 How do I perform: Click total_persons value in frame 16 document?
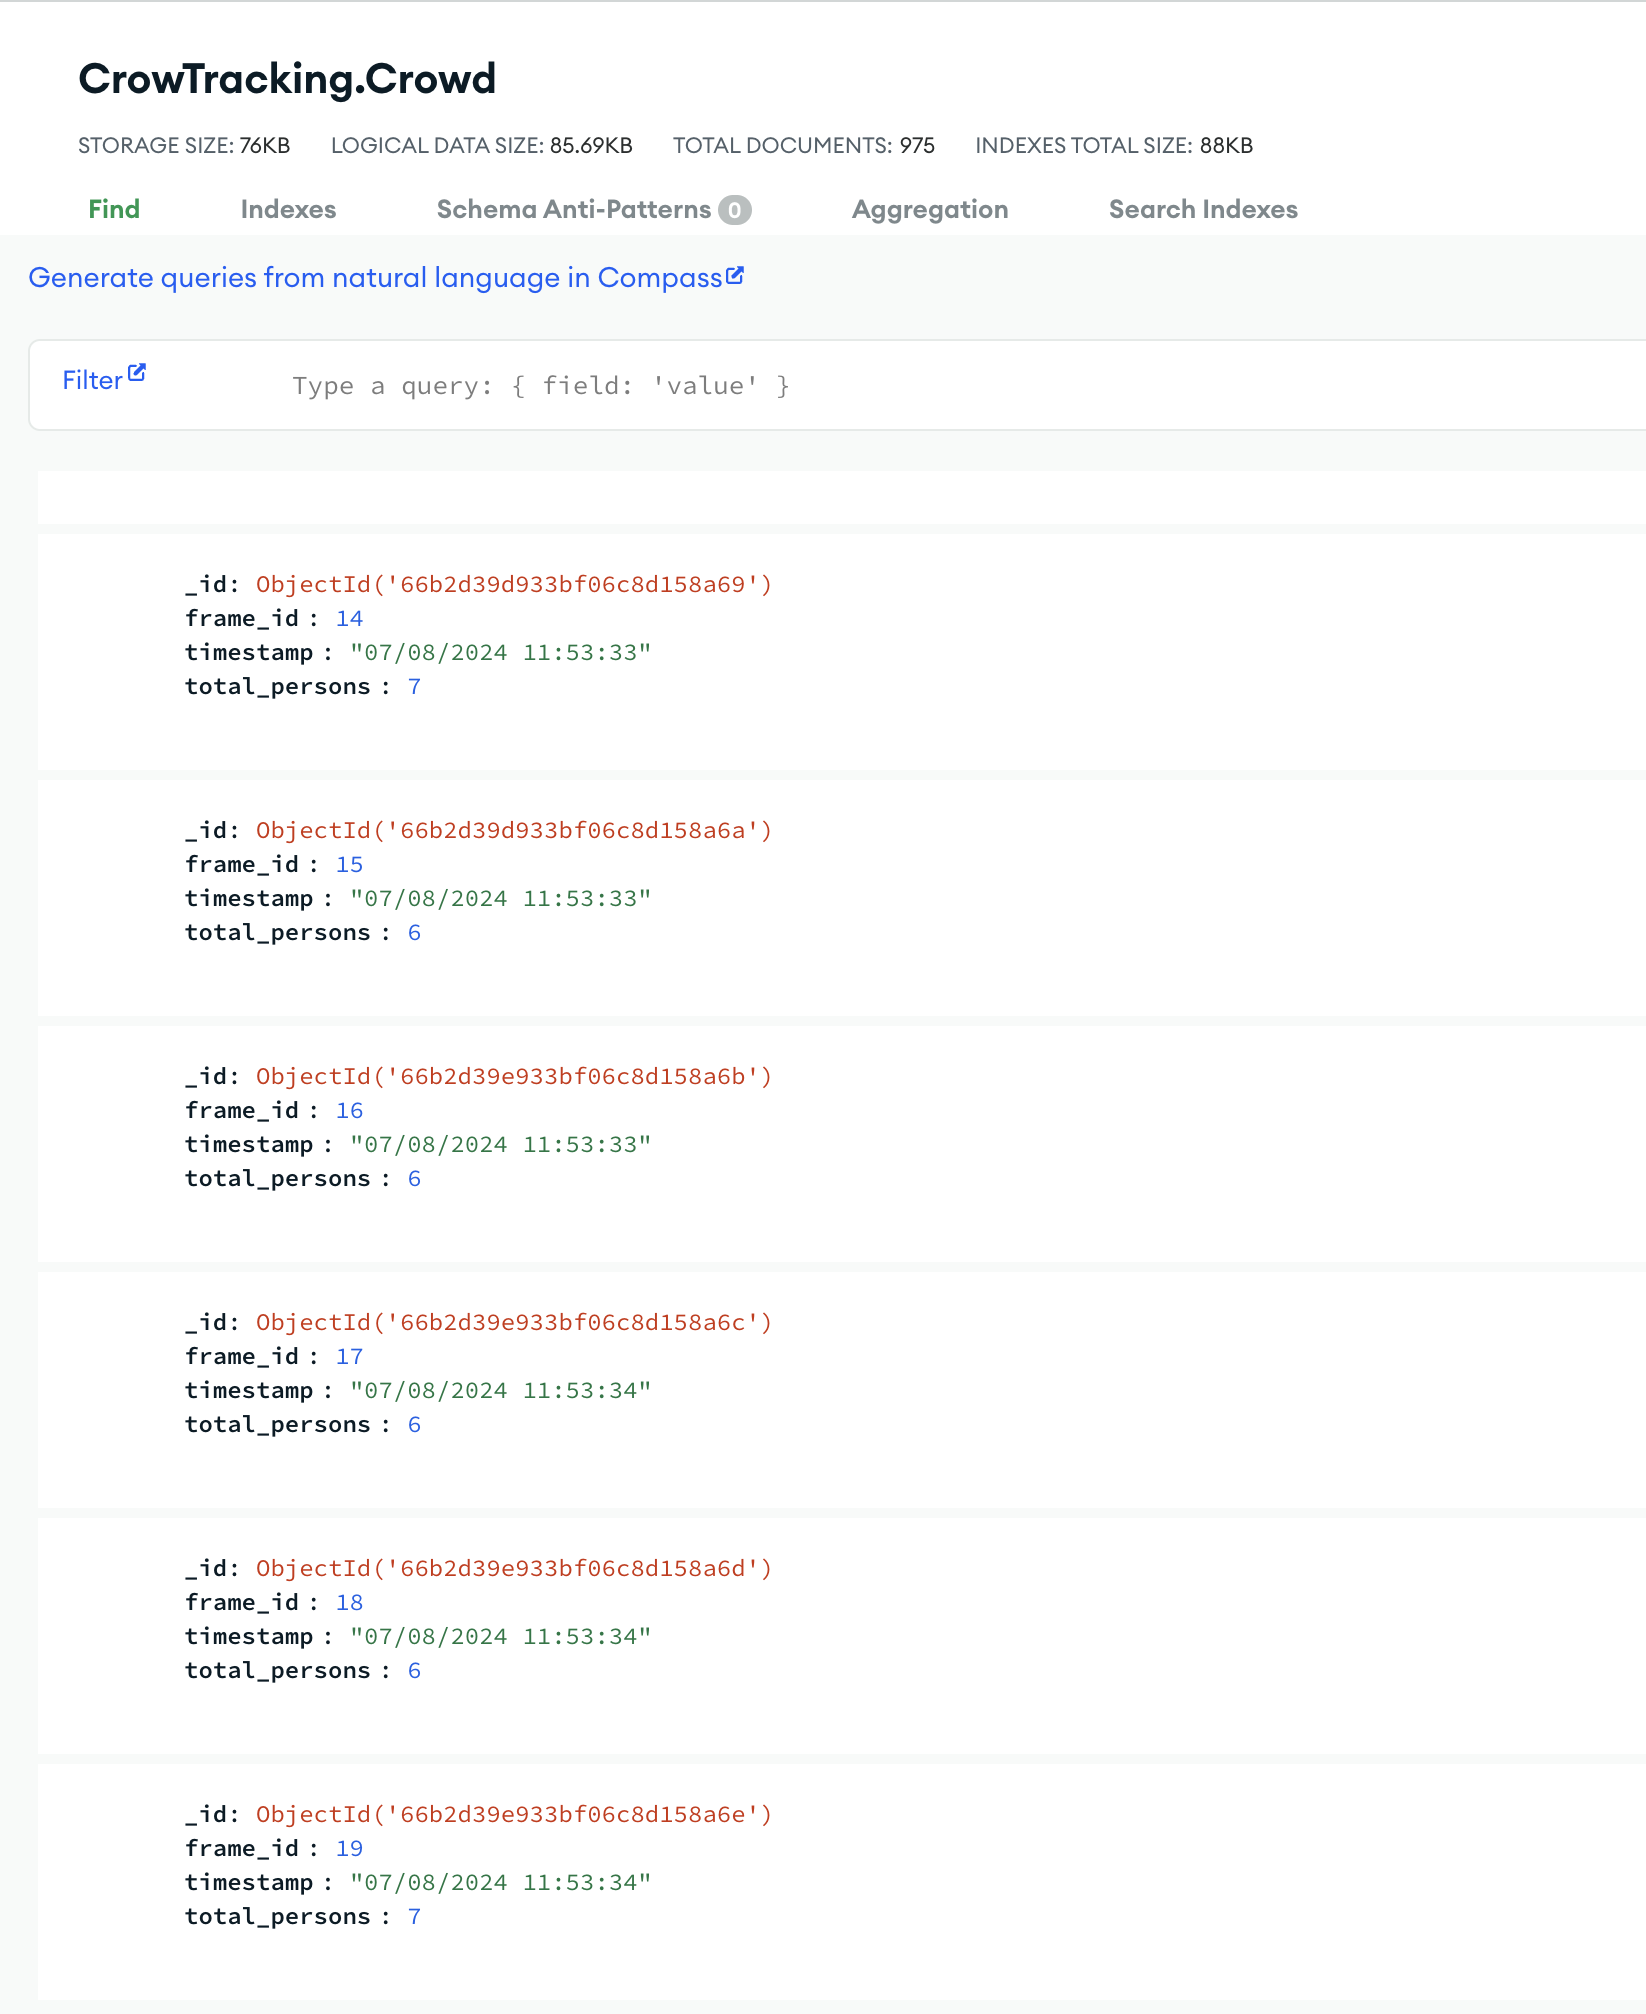(x=414, y=1178)
